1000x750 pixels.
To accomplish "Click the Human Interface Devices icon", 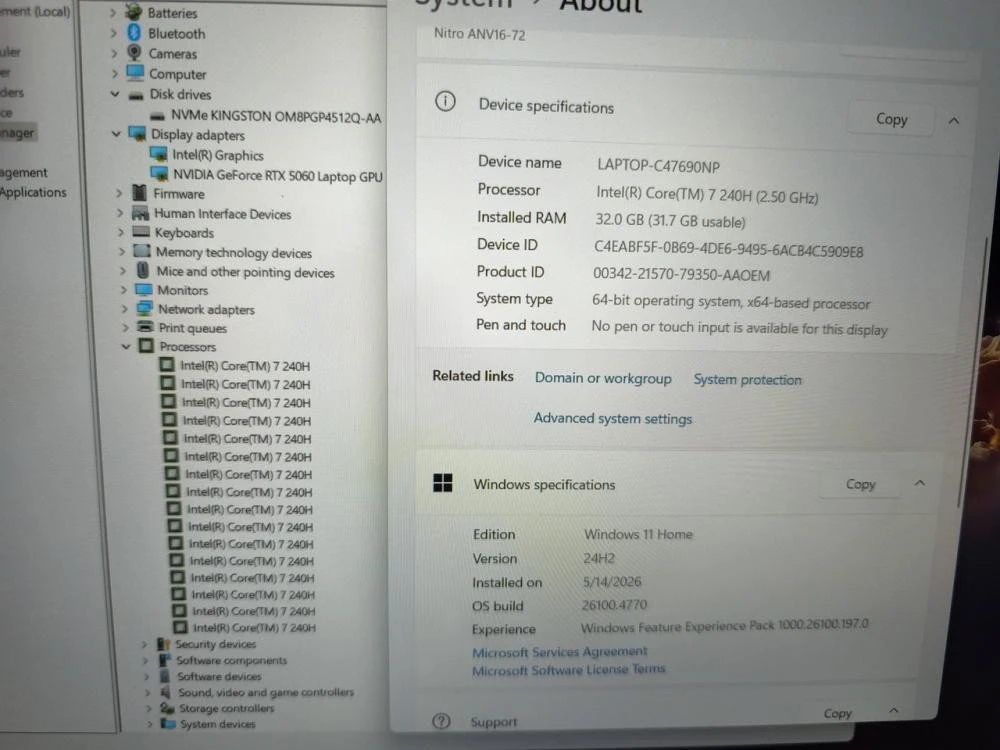I will coord(140,213).
